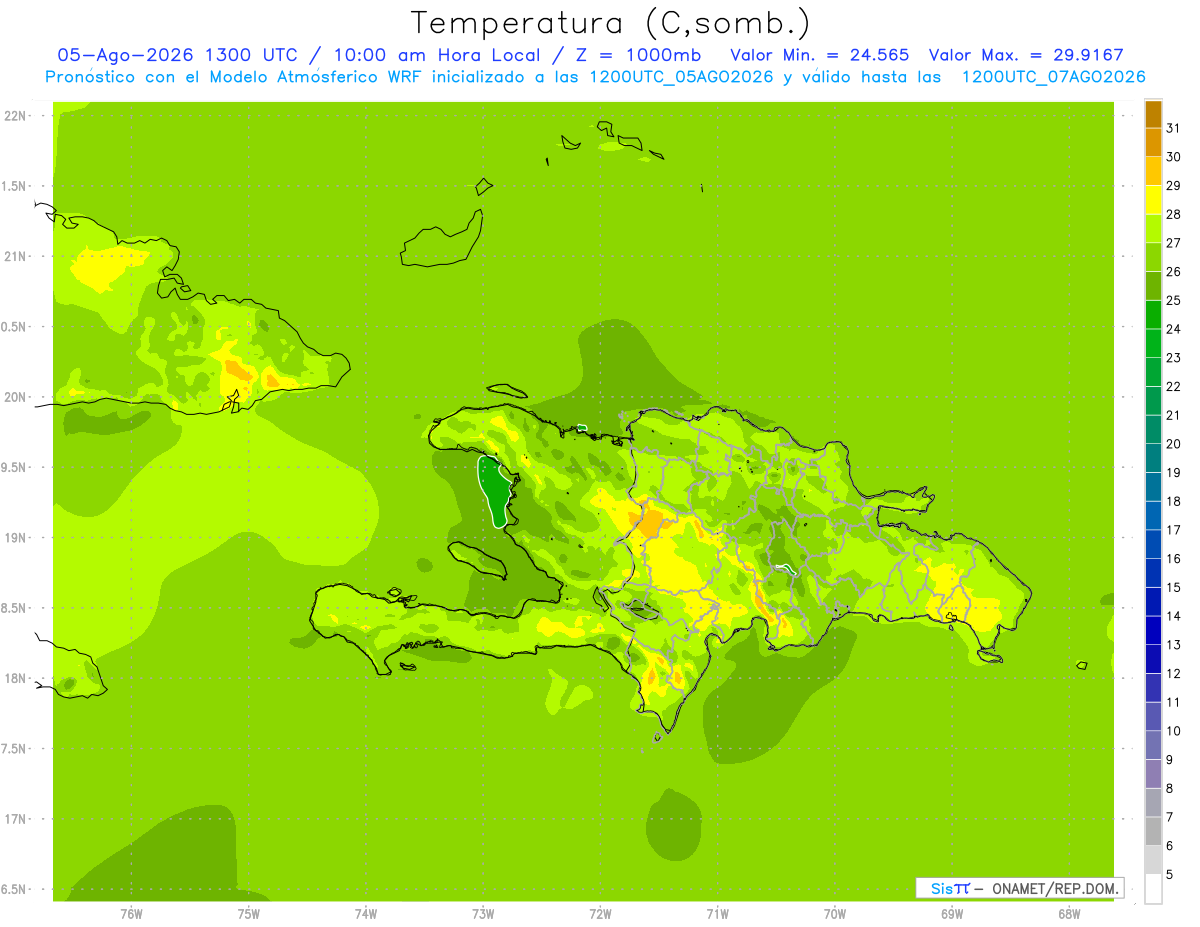Click the legend value '29'
The image size is (1200, 927).
[1173, 186]
